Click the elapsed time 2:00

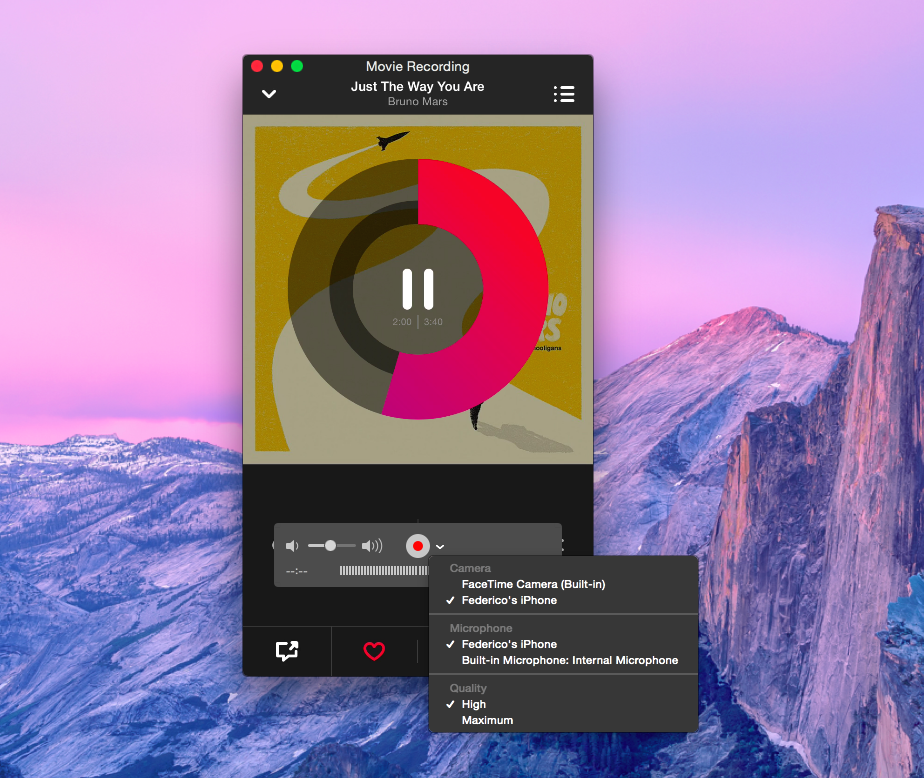pyautogui.click(x=402, y=322)
